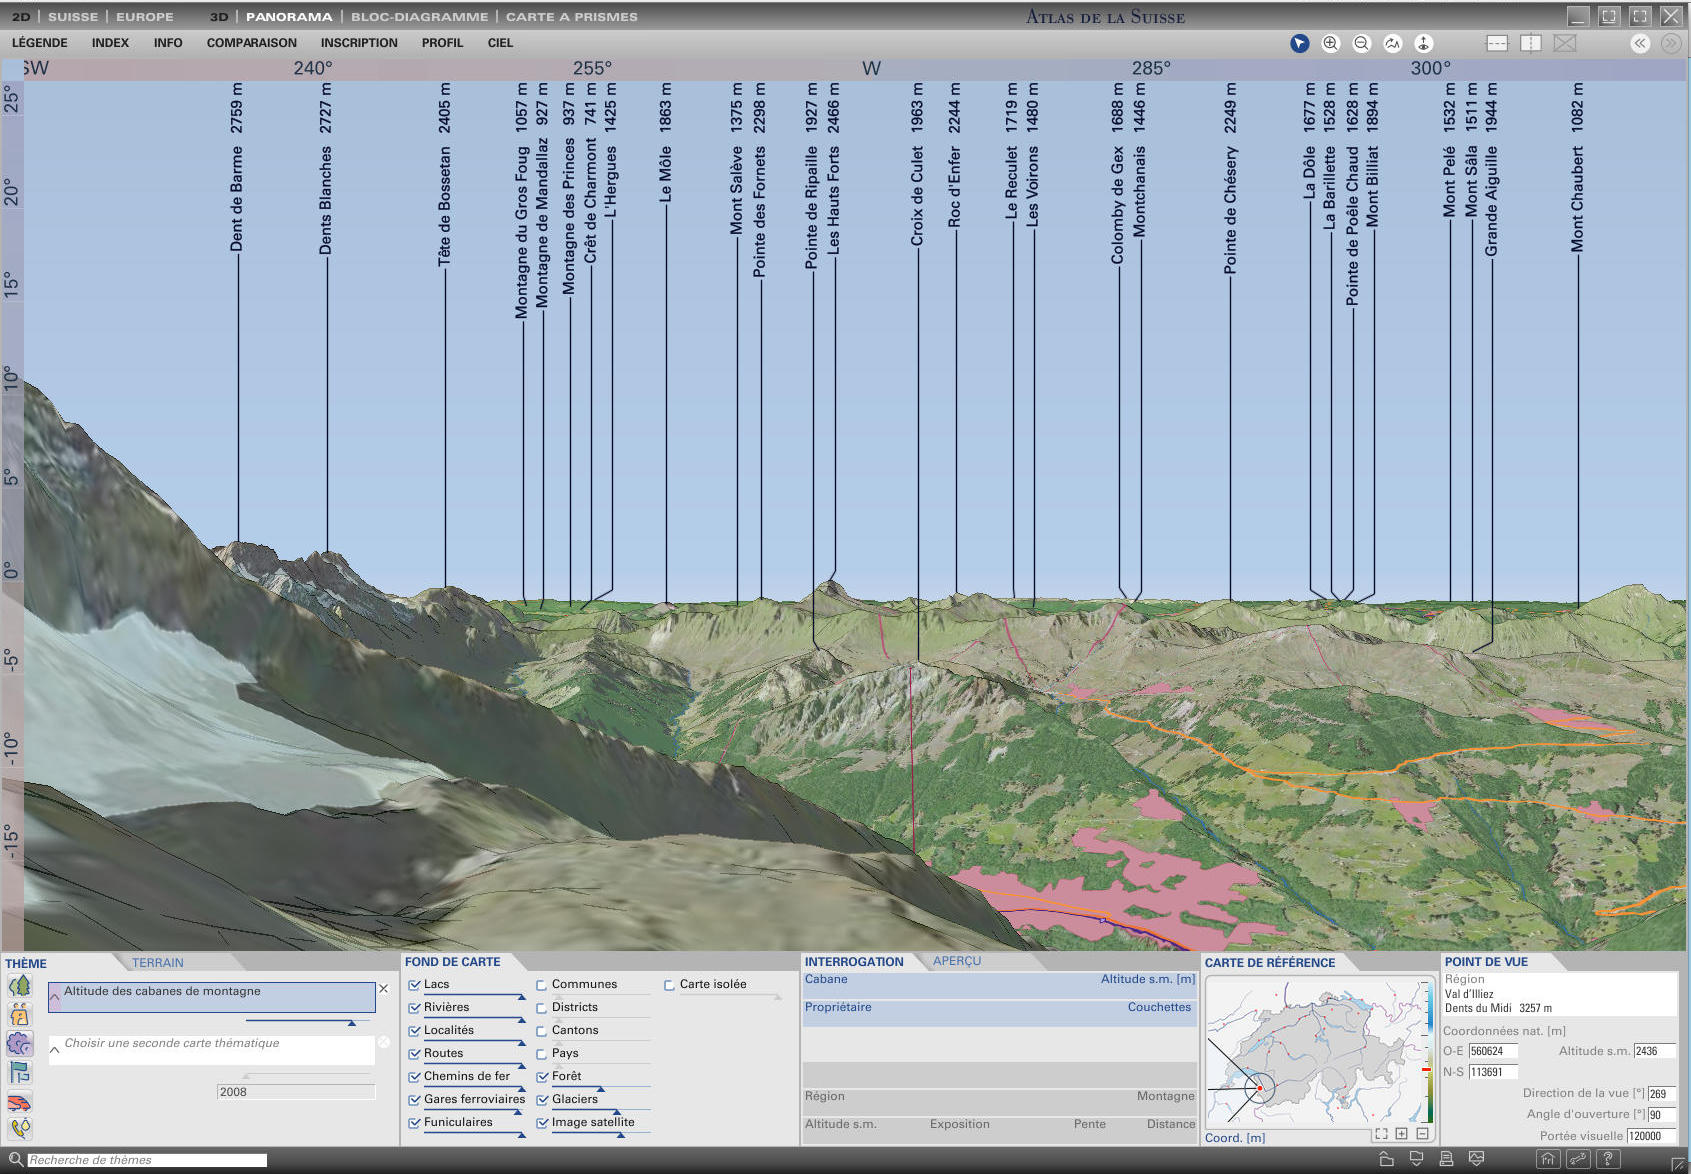Switch to BLOC-DIAGRAMME view mode
The image size is (1691, 1174).
[419, 17]
